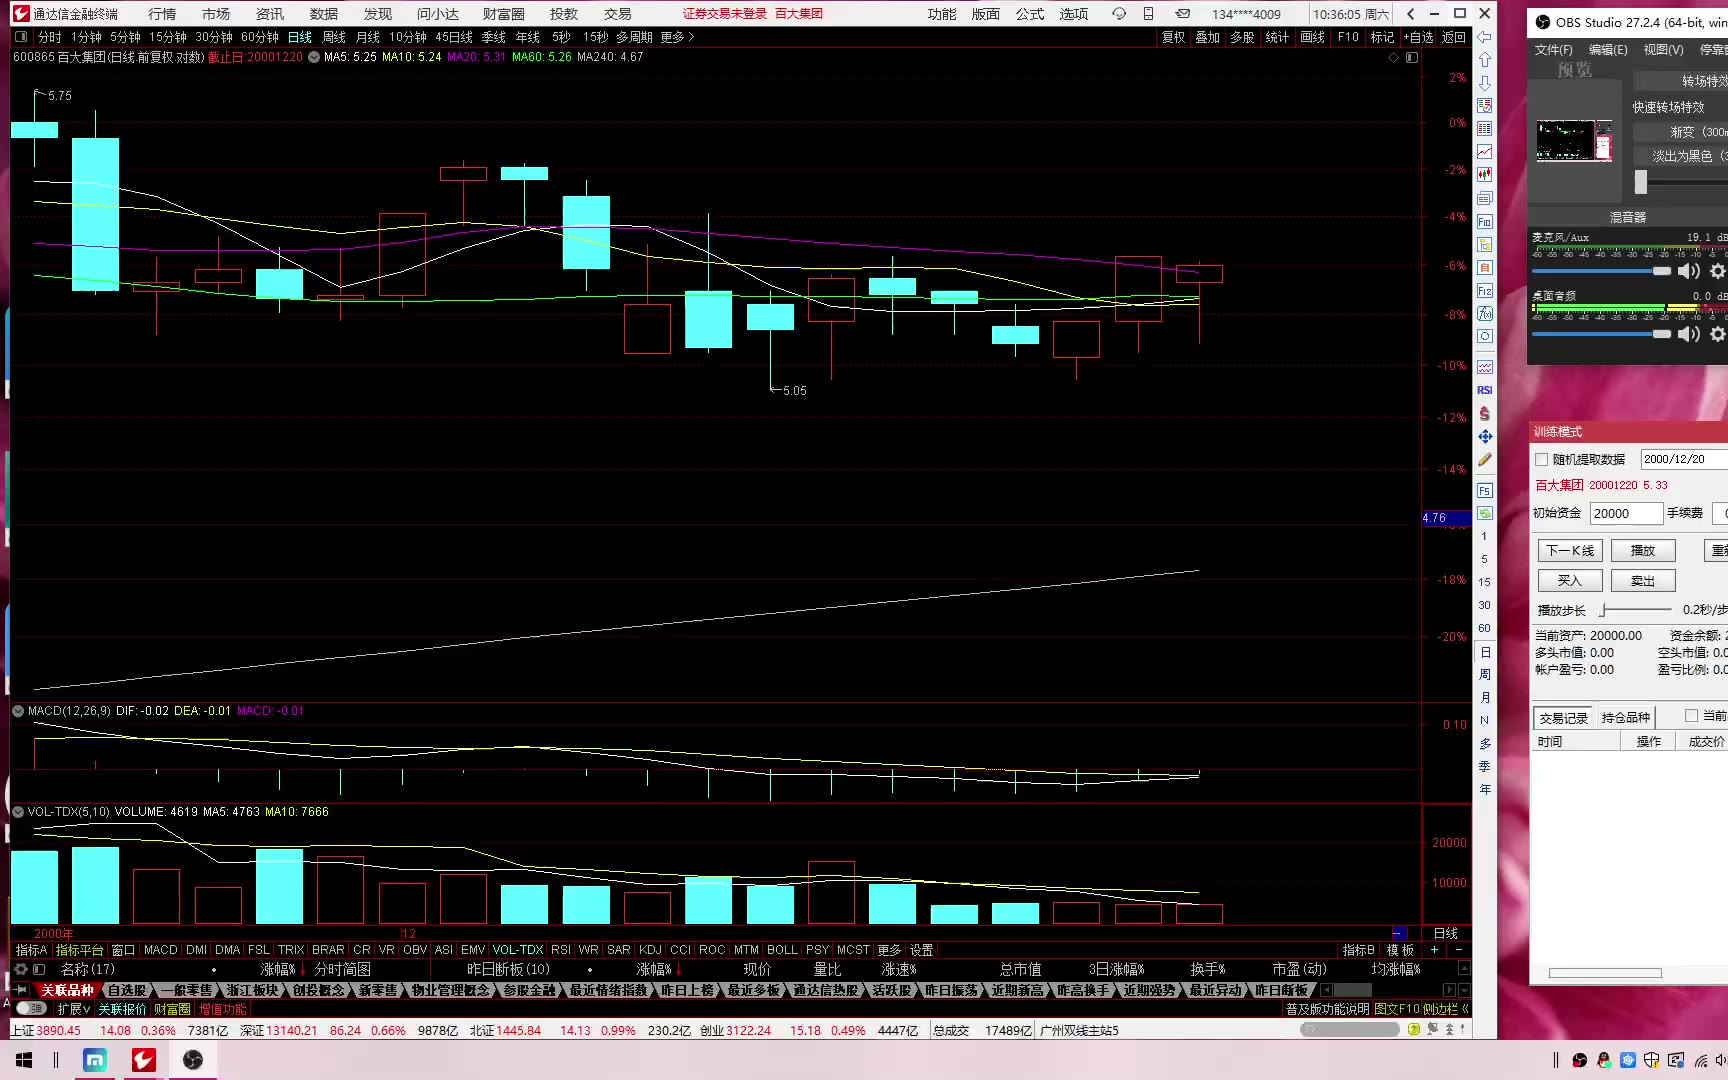Image resolution: width=1728 pixels, height=1080 pixels.
Task: Click the 买入 button
Action: point(1570,581)
